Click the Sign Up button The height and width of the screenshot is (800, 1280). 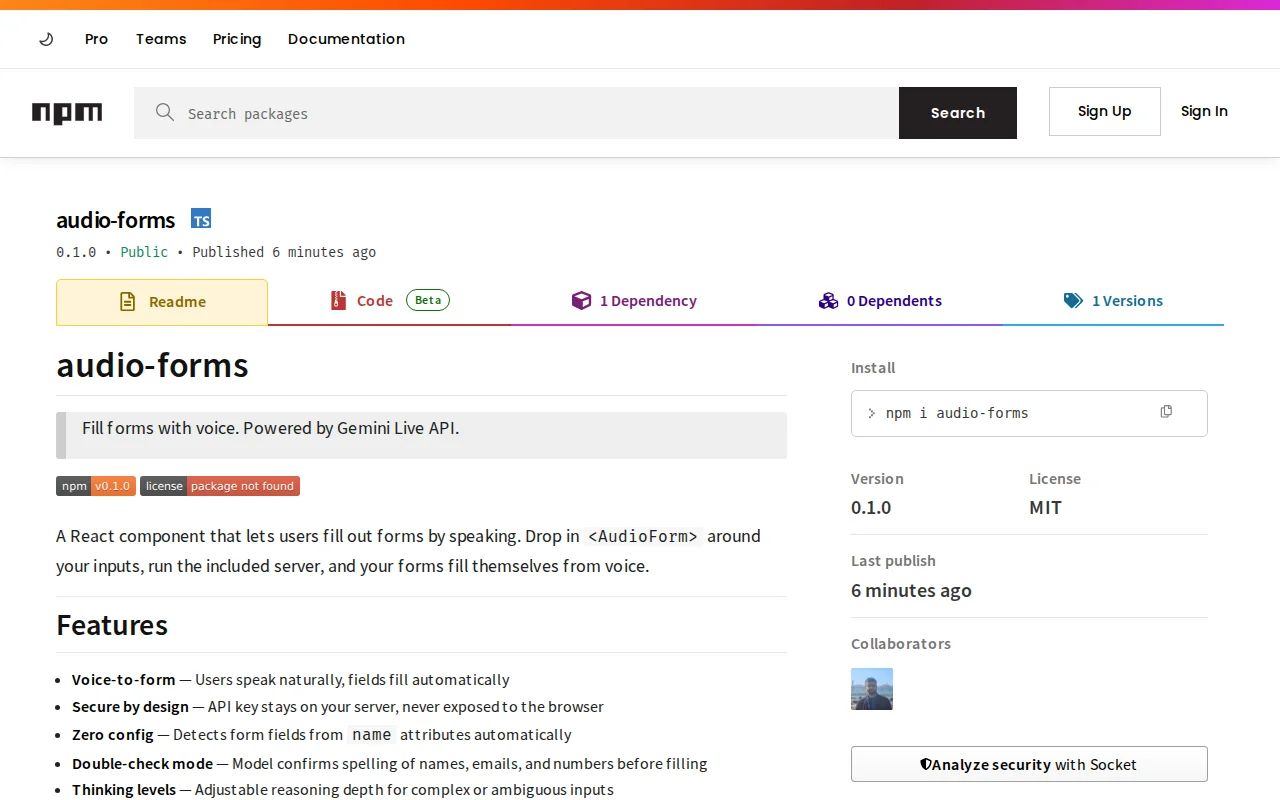click(1105, 111)
